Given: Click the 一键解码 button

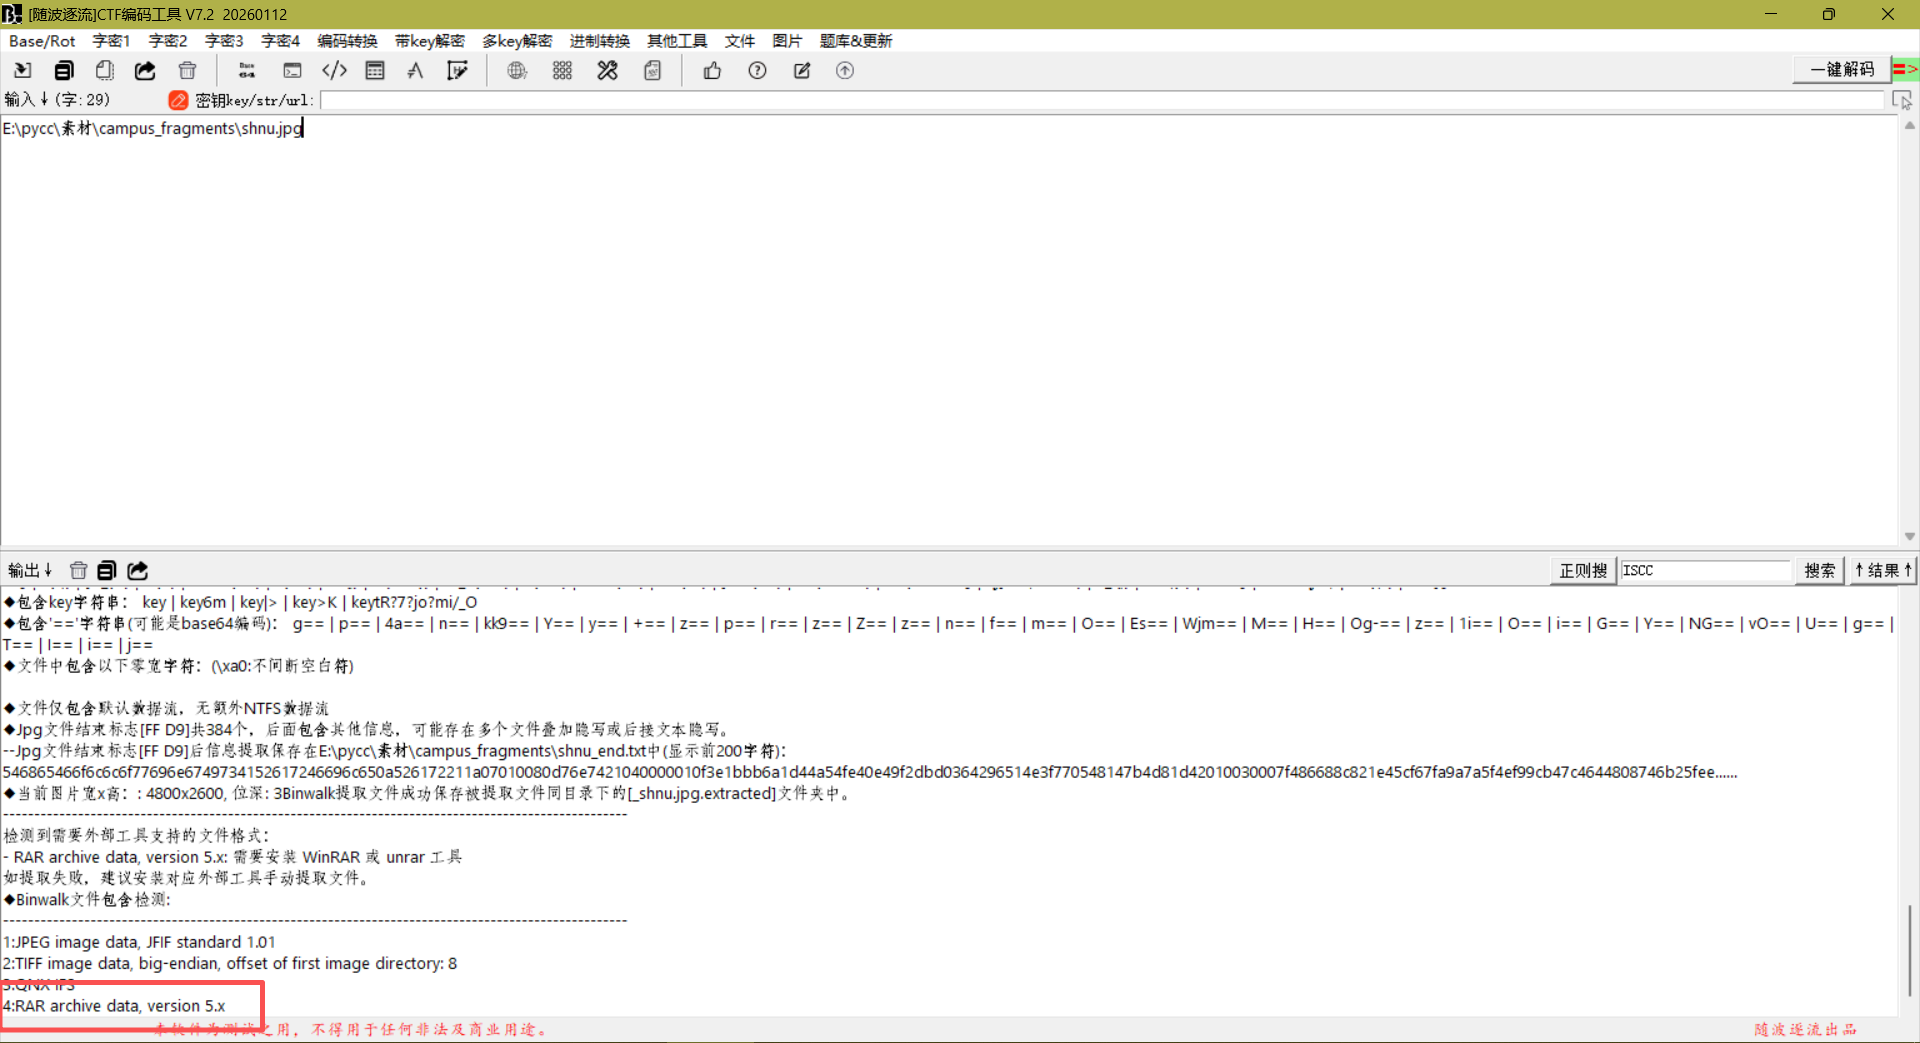Looking at the screenshot, I should click(x=1842, y=69).
